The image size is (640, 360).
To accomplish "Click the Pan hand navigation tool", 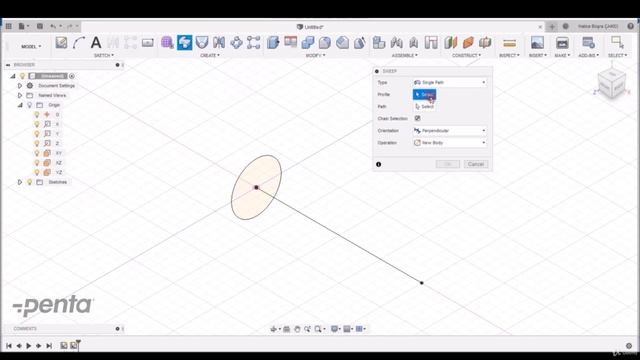I will pos(297,329).
